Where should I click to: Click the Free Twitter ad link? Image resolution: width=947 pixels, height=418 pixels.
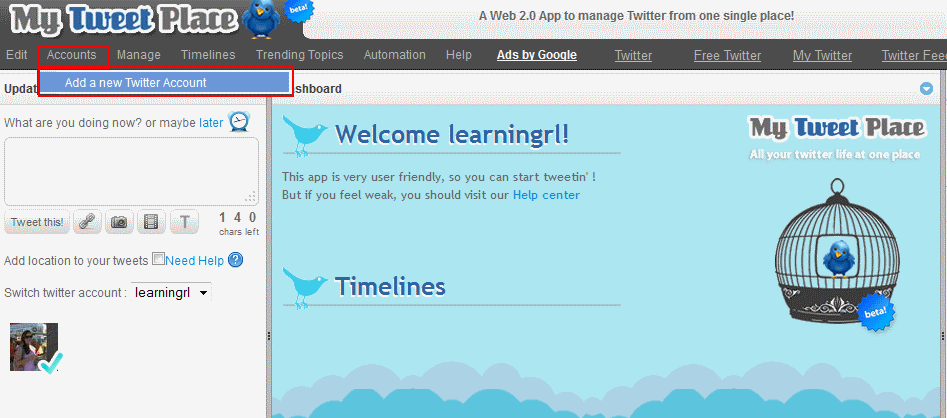click(727, 56)
